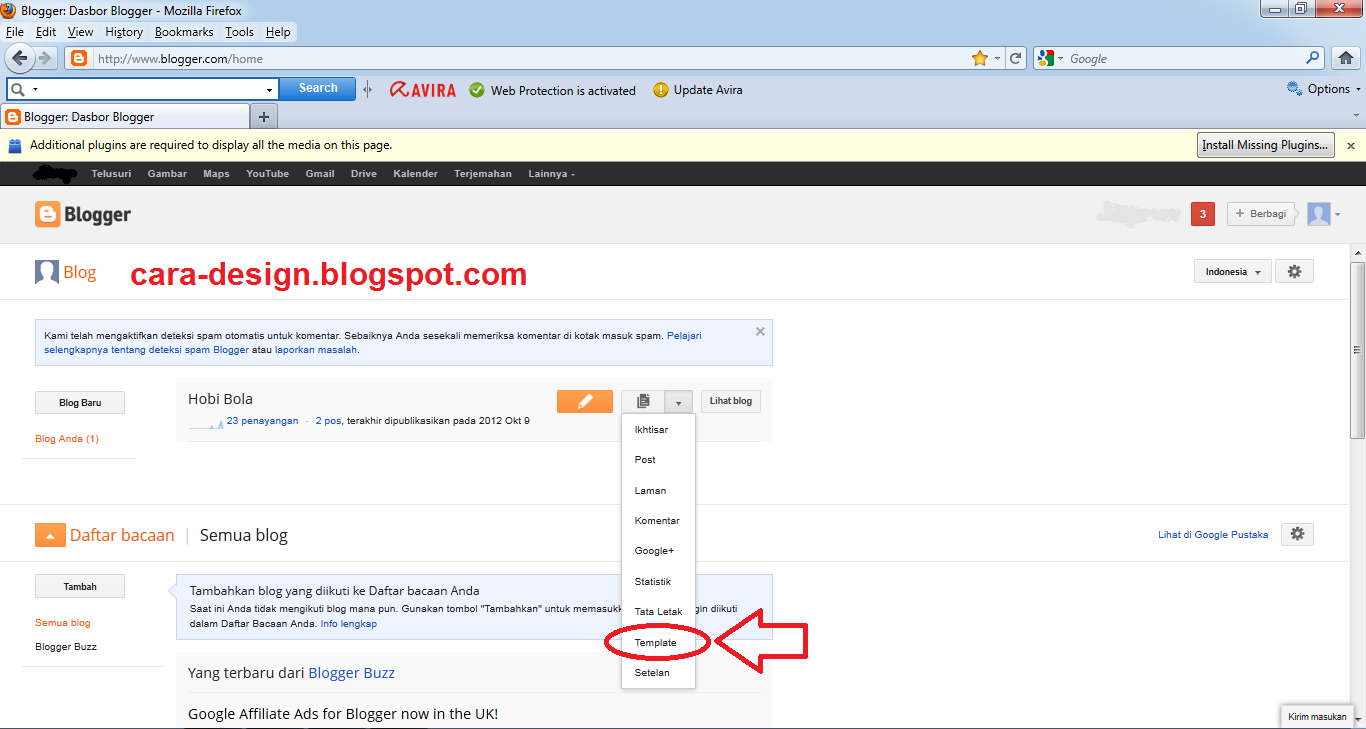The image size is (1366, 729).
Task: Open the Indonesia language dropdown
Action: tap(1232, 271)
